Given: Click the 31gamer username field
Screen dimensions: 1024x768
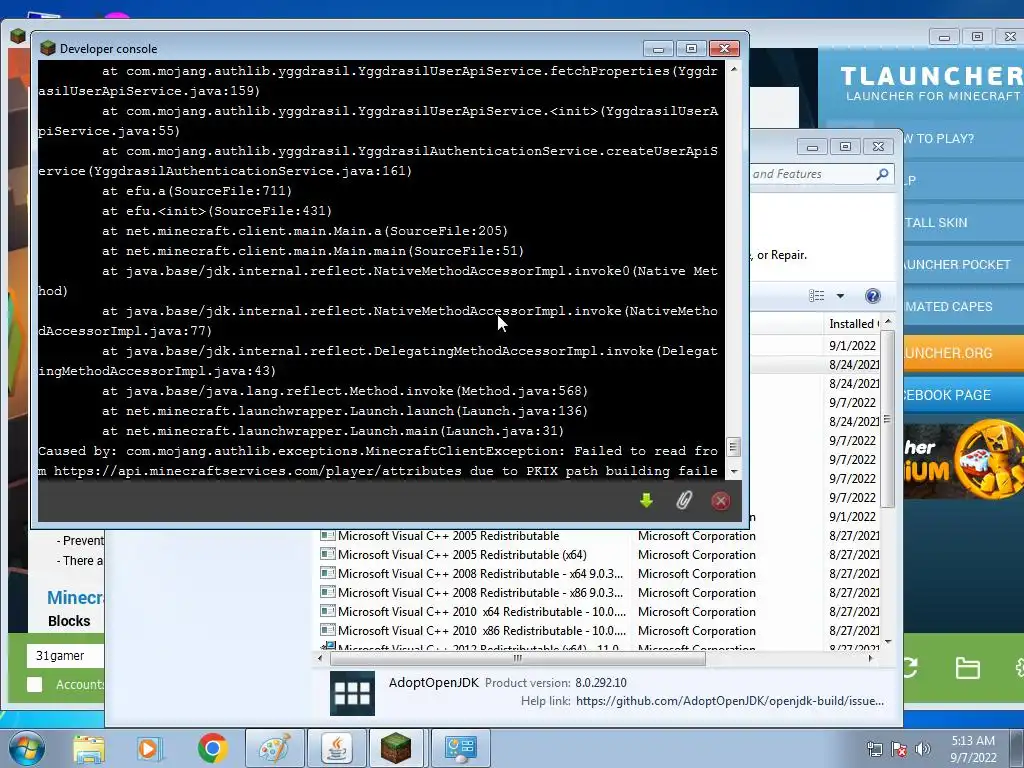Looking at the screenshot, I should pyautogui.click(x=65, y=655).
